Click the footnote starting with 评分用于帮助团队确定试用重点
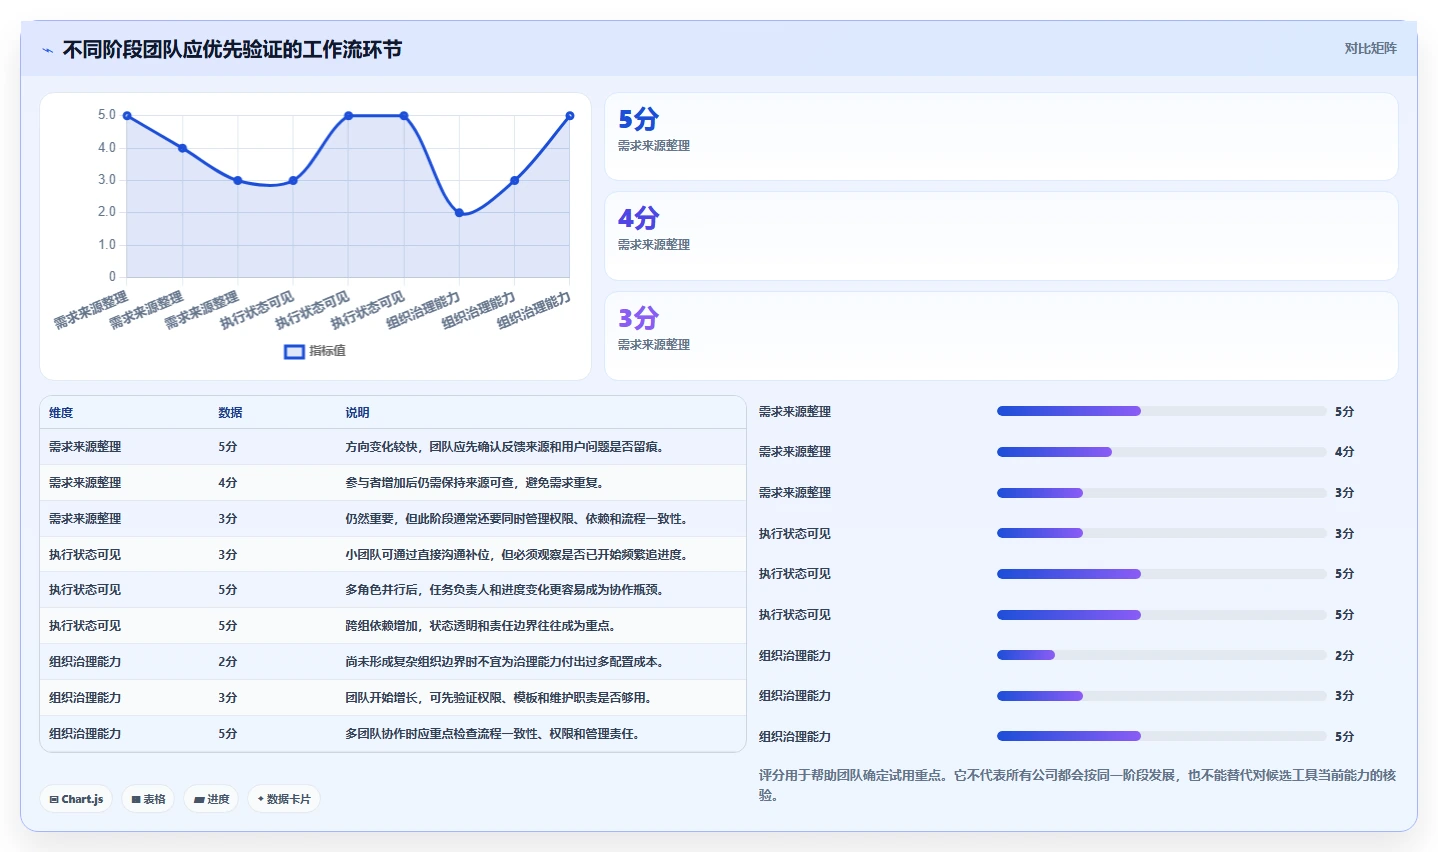The width and height of the screenshot is (1438, 852). point(1077,785)
